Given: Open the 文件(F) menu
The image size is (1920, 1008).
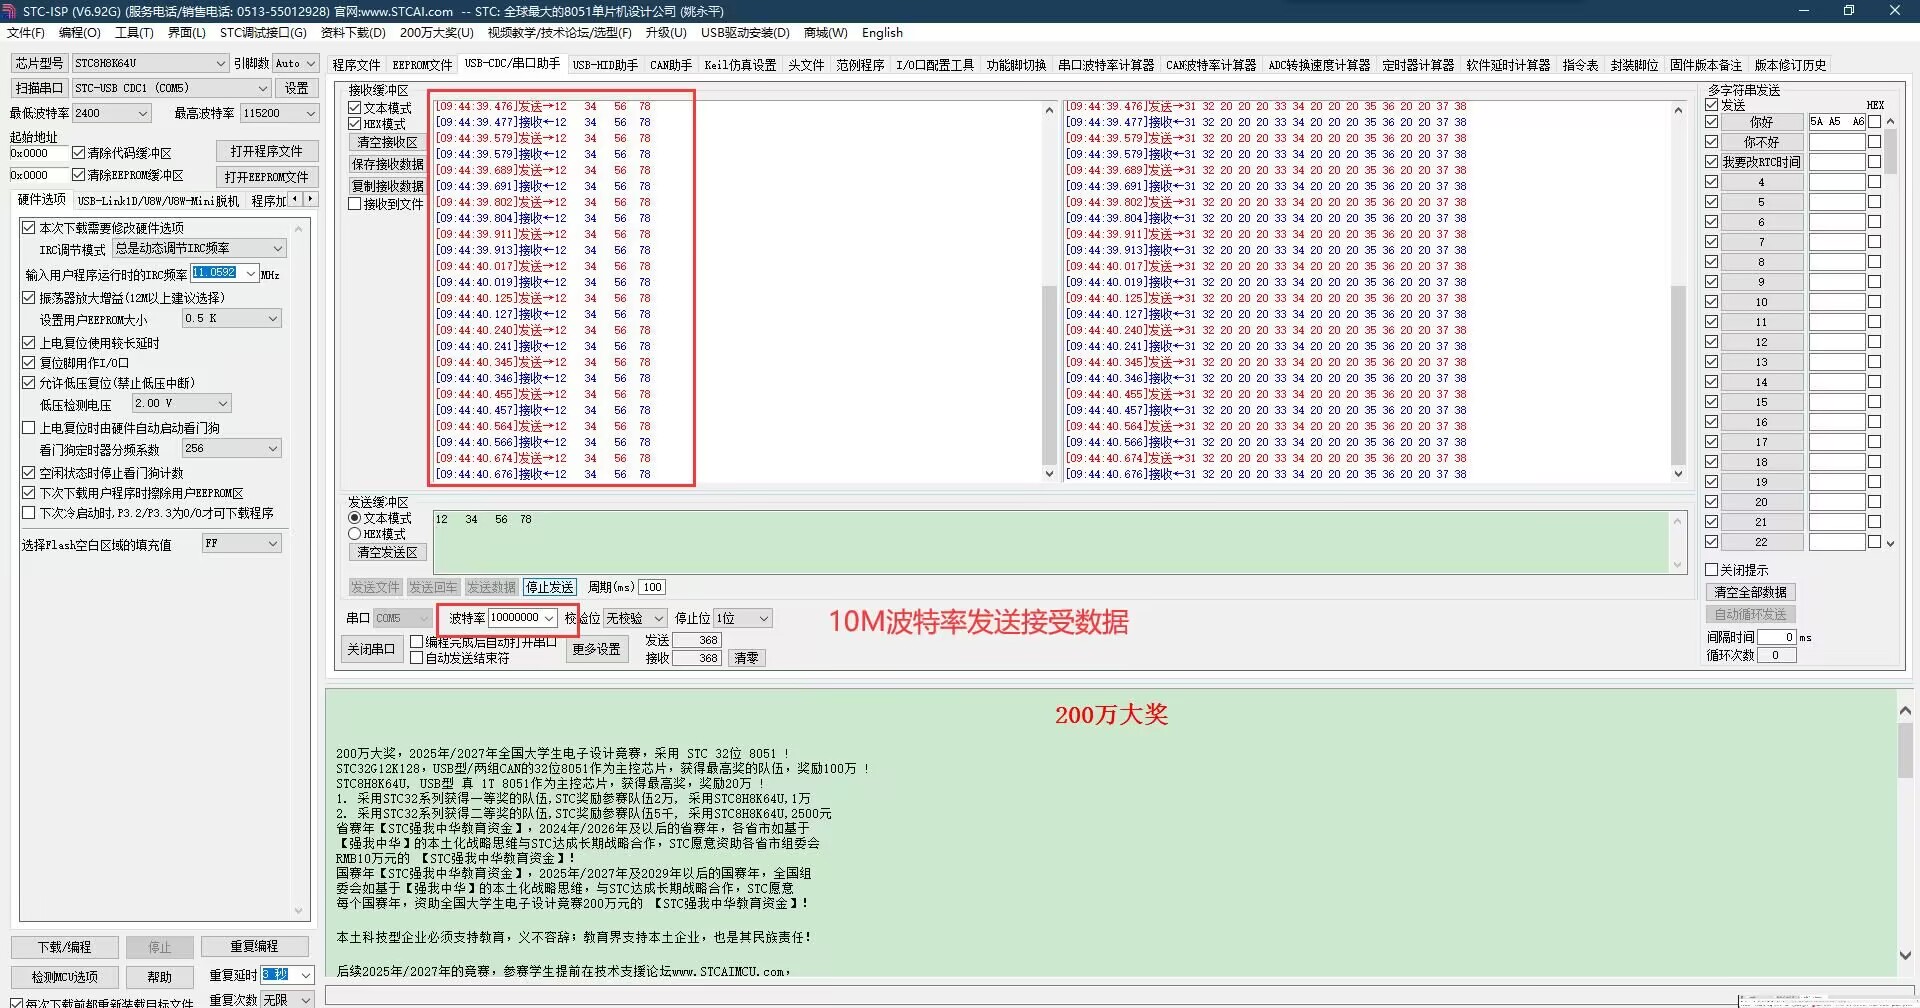Looking at the screenshot, I should (x=26, y=33).
